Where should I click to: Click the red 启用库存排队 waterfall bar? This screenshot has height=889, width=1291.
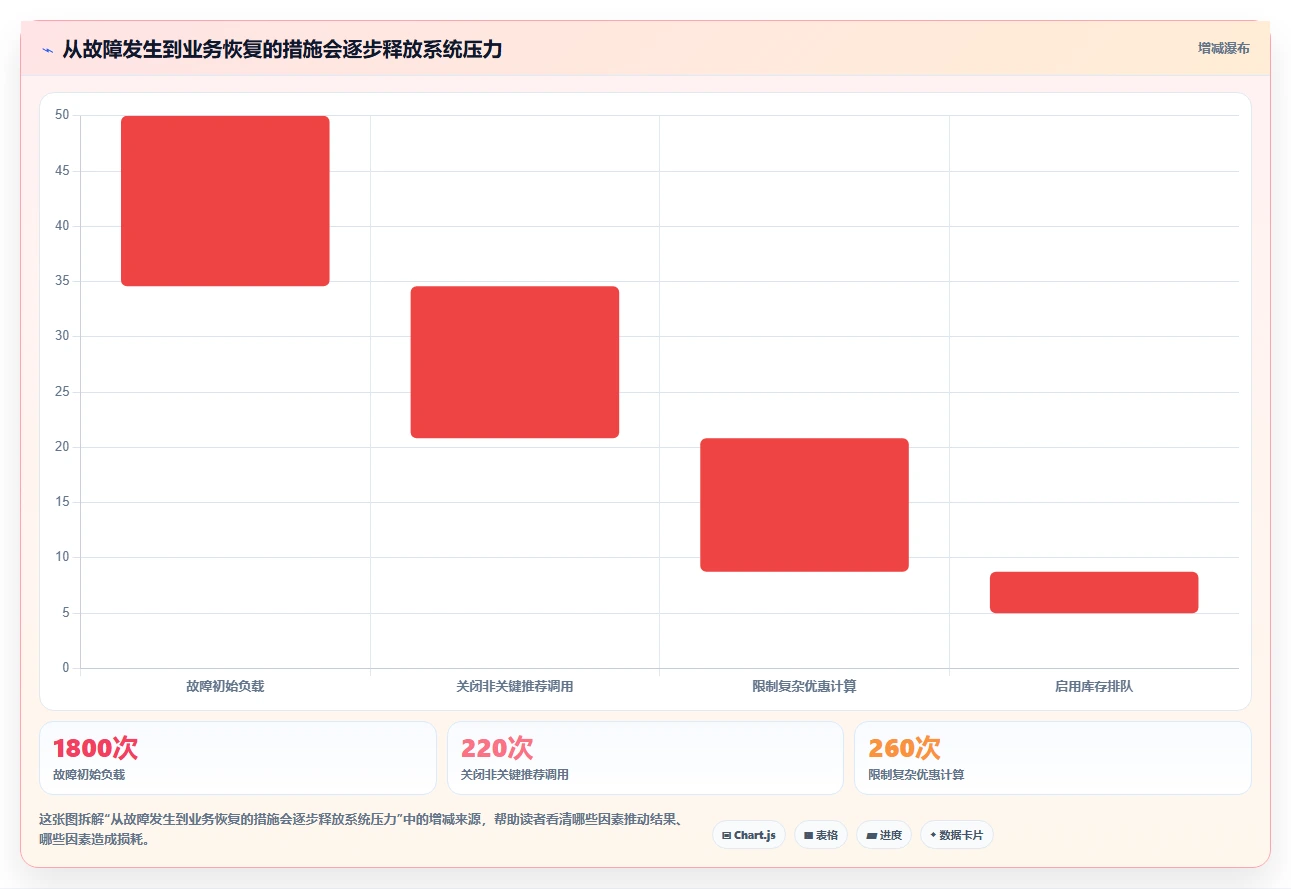click(1094, 592)
